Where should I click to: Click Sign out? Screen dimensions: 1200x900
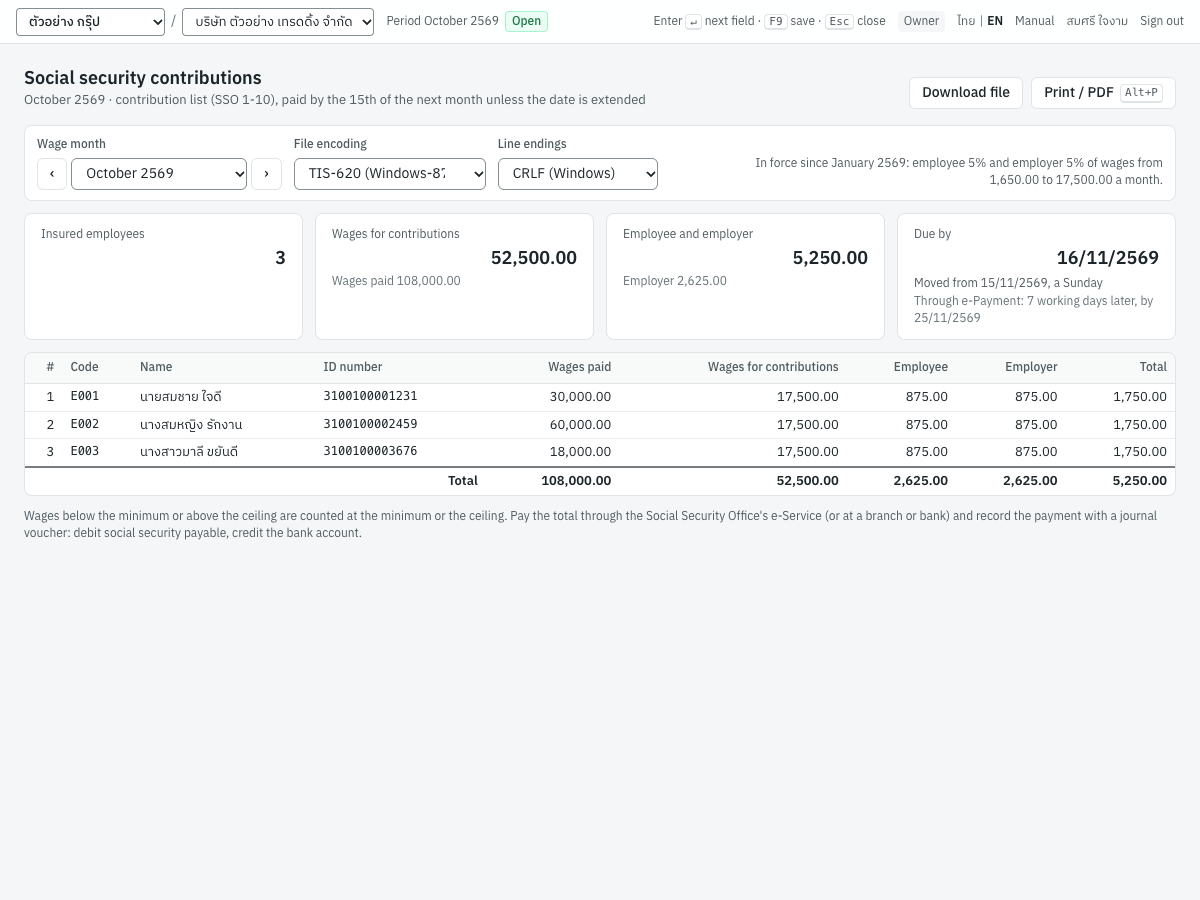(x=1162, y=21)
